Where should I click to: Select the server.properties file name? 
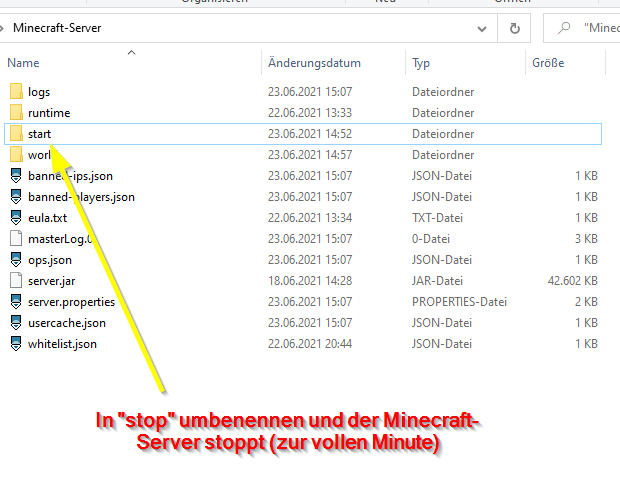click(x=71, y=302)
